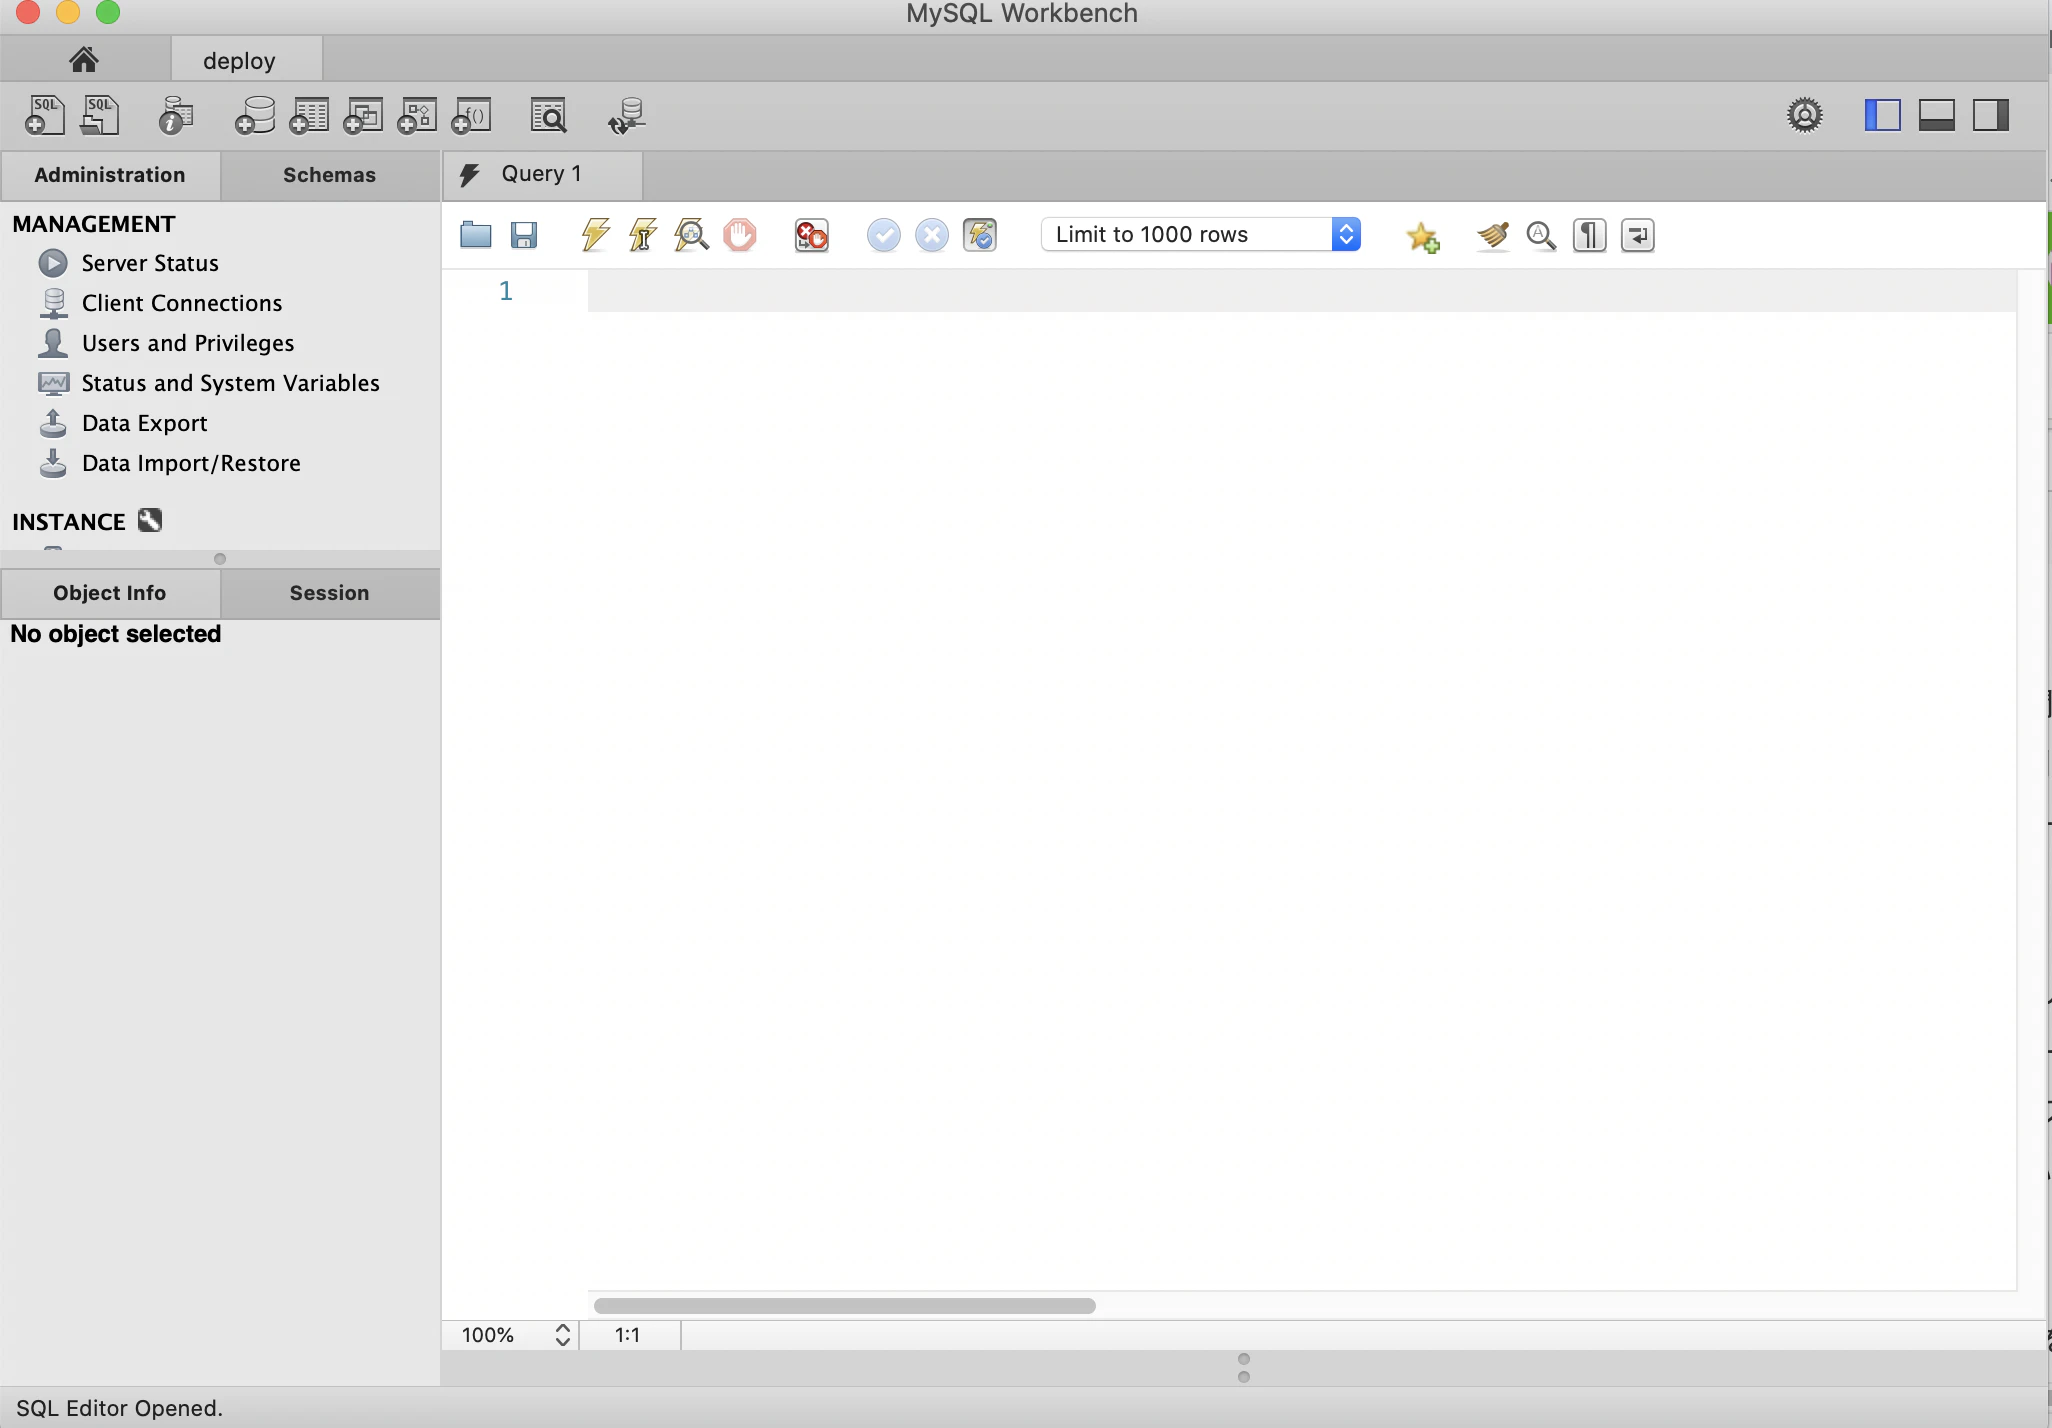Click the reconnect to DBMS icon
This screenshot has height=1428, width=2052.
click(627, 116)
